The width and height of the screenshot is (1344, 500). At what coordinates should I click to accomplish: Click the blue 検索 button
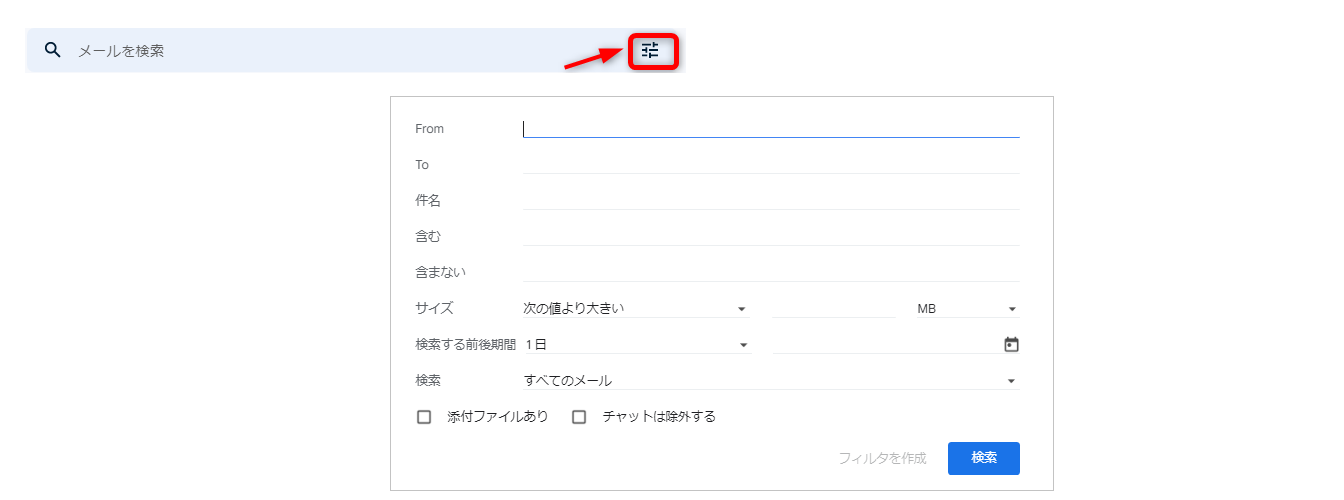983,458
